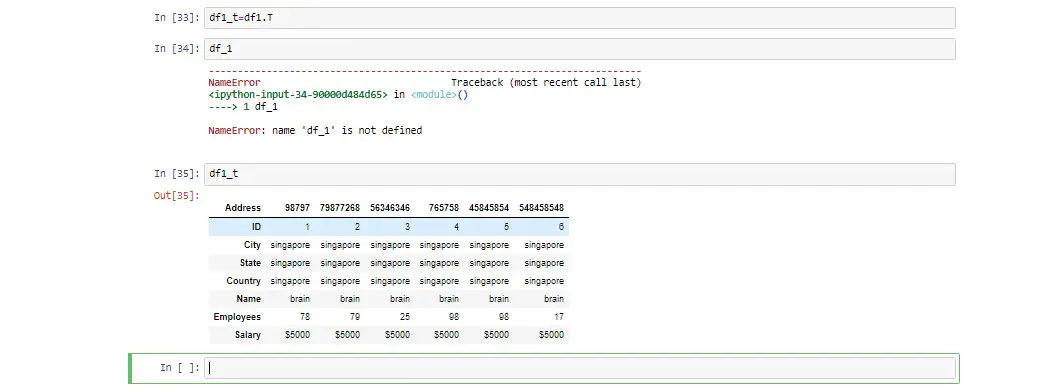Image resolution: width=1037 pixels, height=391 pixels.
Task: Click the Employees row label
Action: click(237, 317)
